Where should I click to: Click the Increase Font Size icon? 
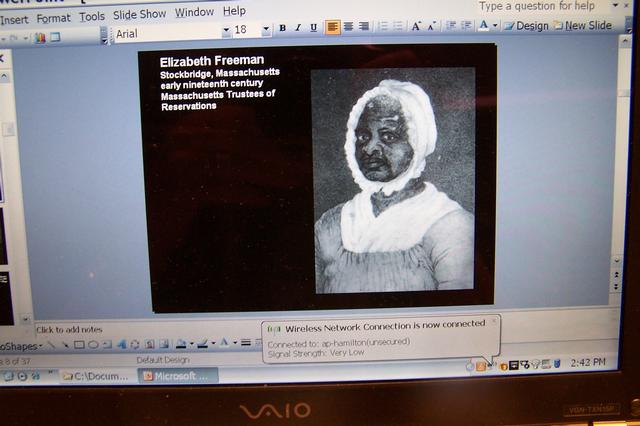[x=417, y=26]
